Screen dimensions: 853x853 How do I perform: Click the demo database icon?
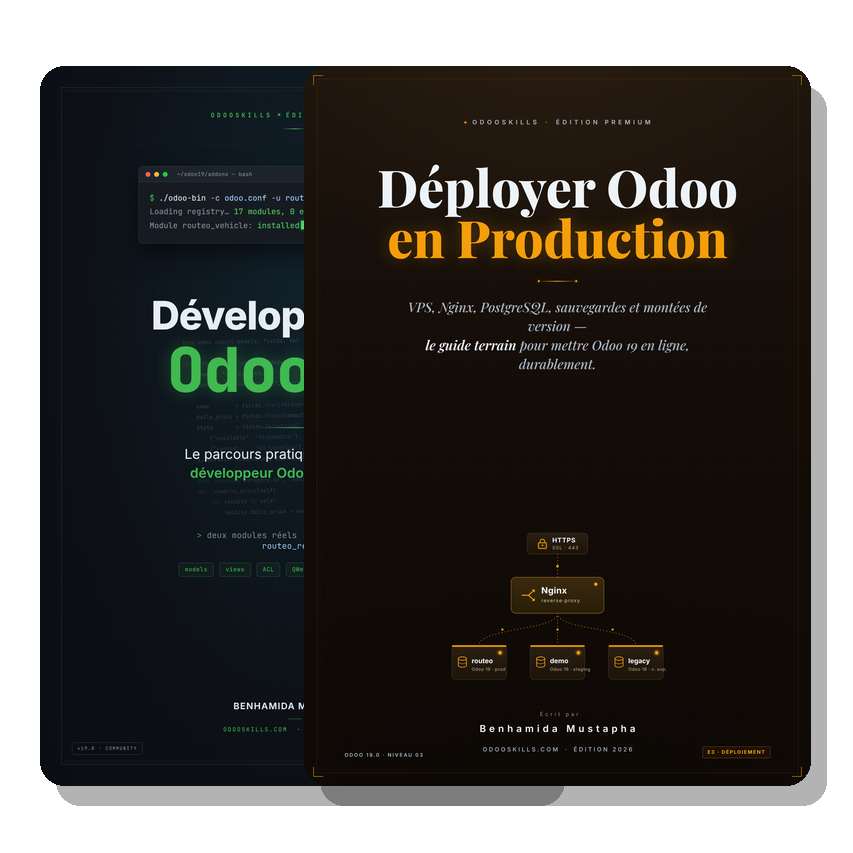point(540,662)
